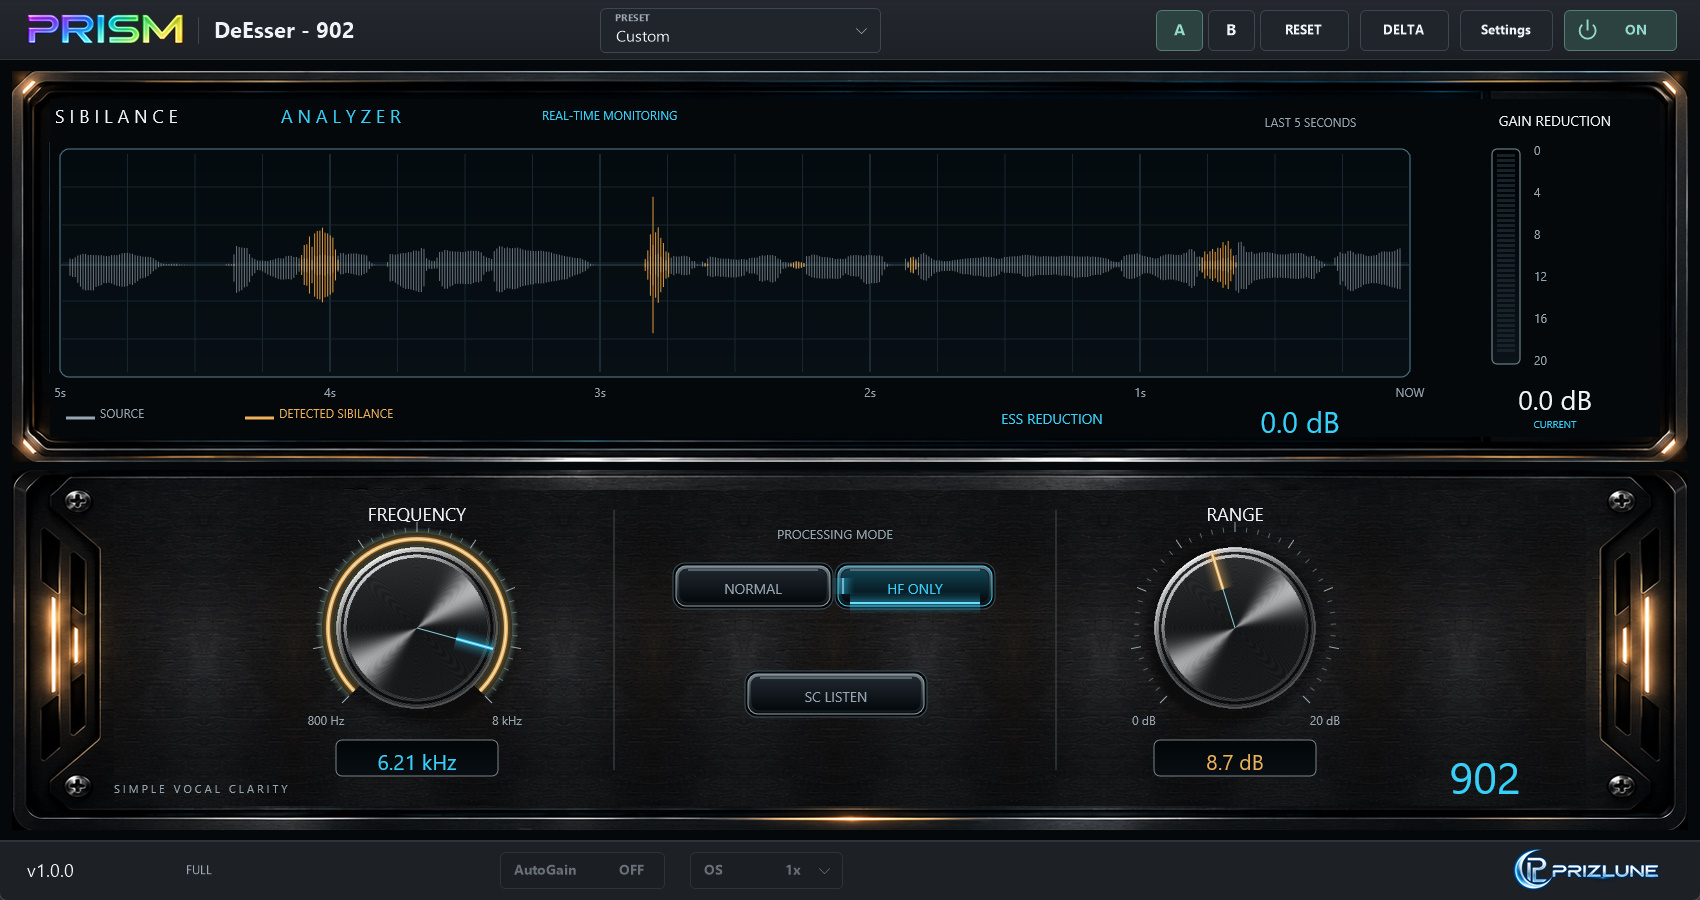The image size is (1700, 900).
Task: Click the ESS REDUCTION 0.0 dB value
Action: pyautogui.click(x=1300, y=422)
